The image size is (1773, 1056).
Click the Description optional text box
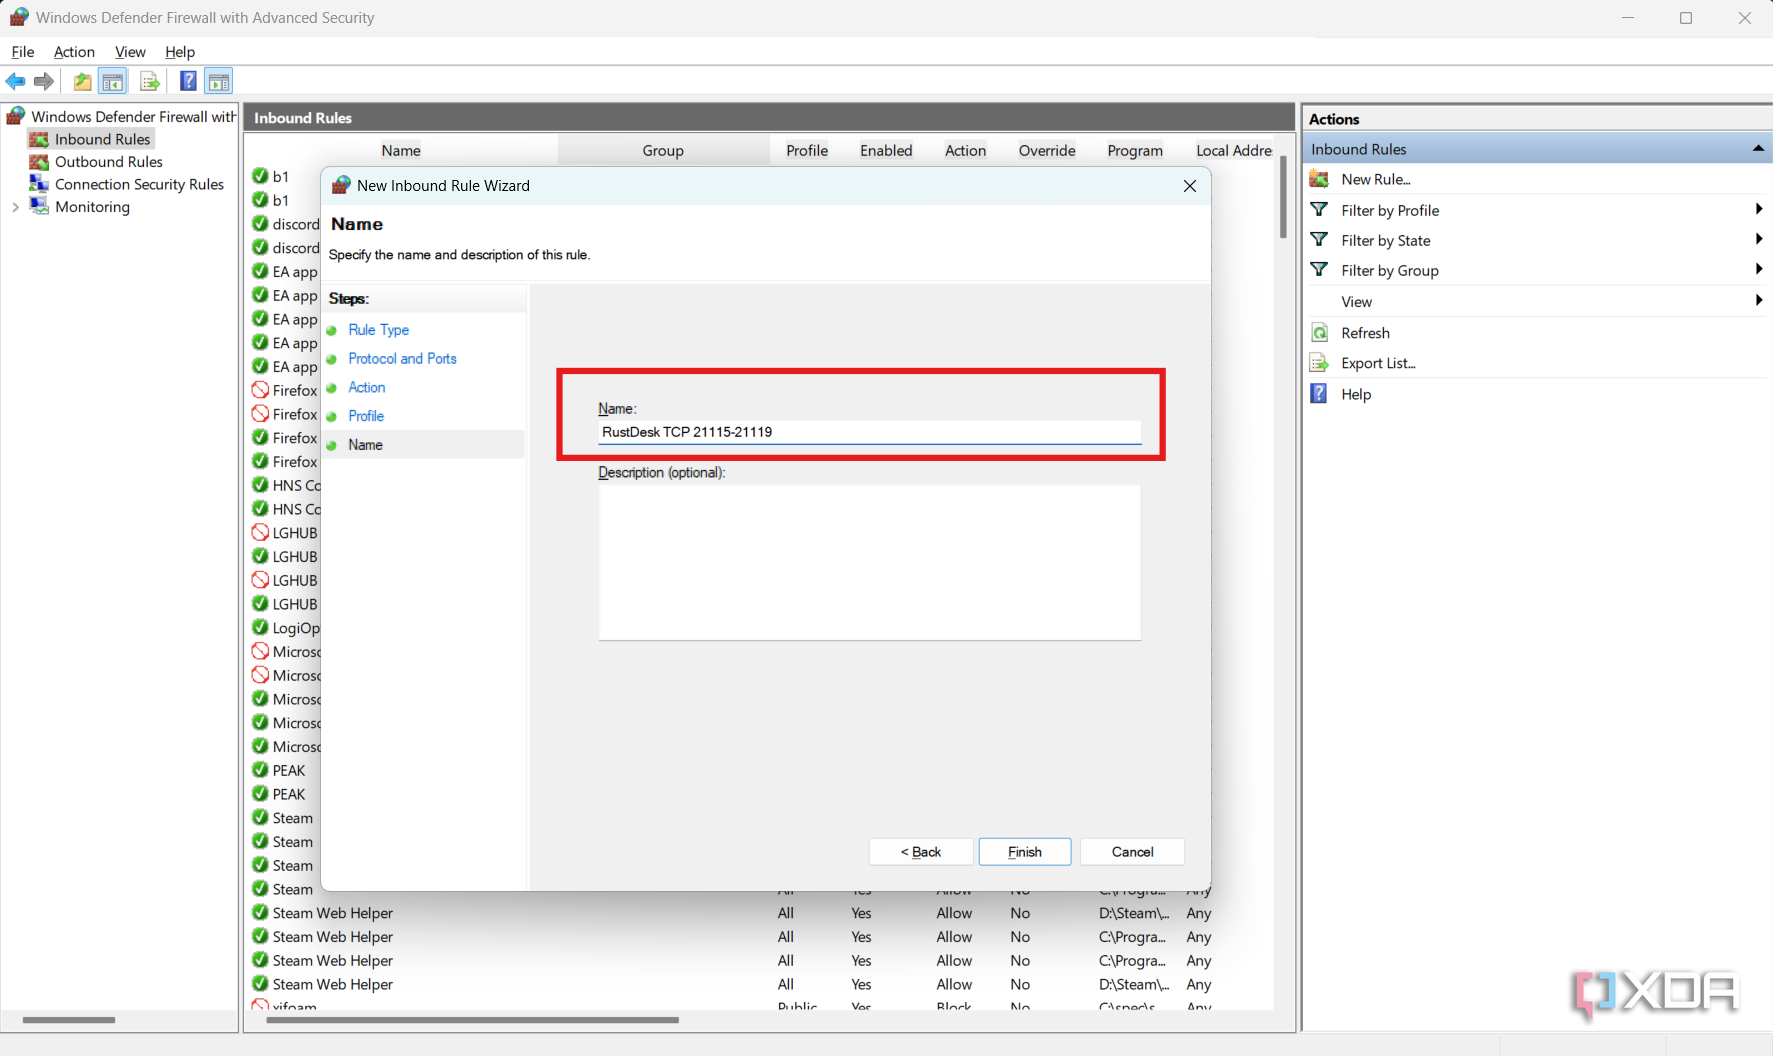[x=869, y=562]
